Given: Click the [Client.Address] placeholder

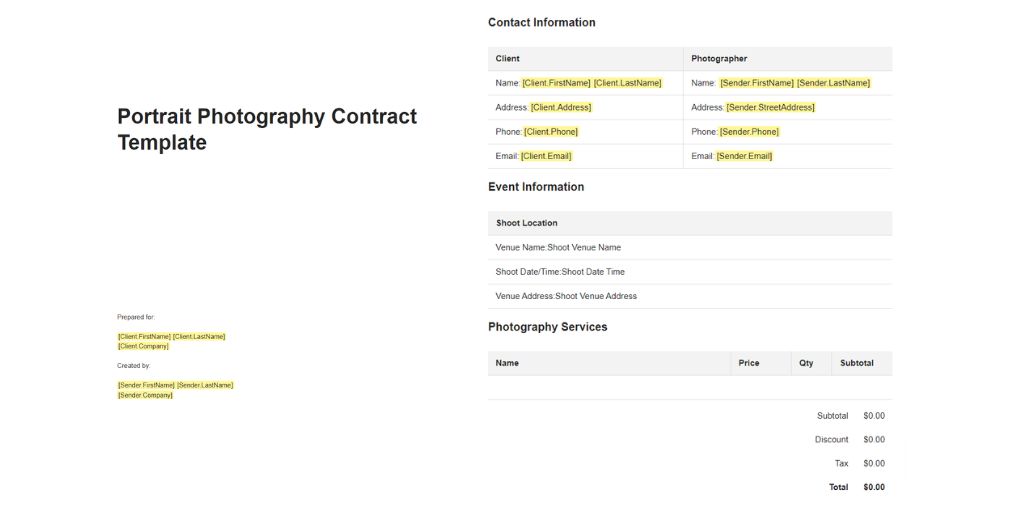Looking at the screenshot, I should point(561,107).
